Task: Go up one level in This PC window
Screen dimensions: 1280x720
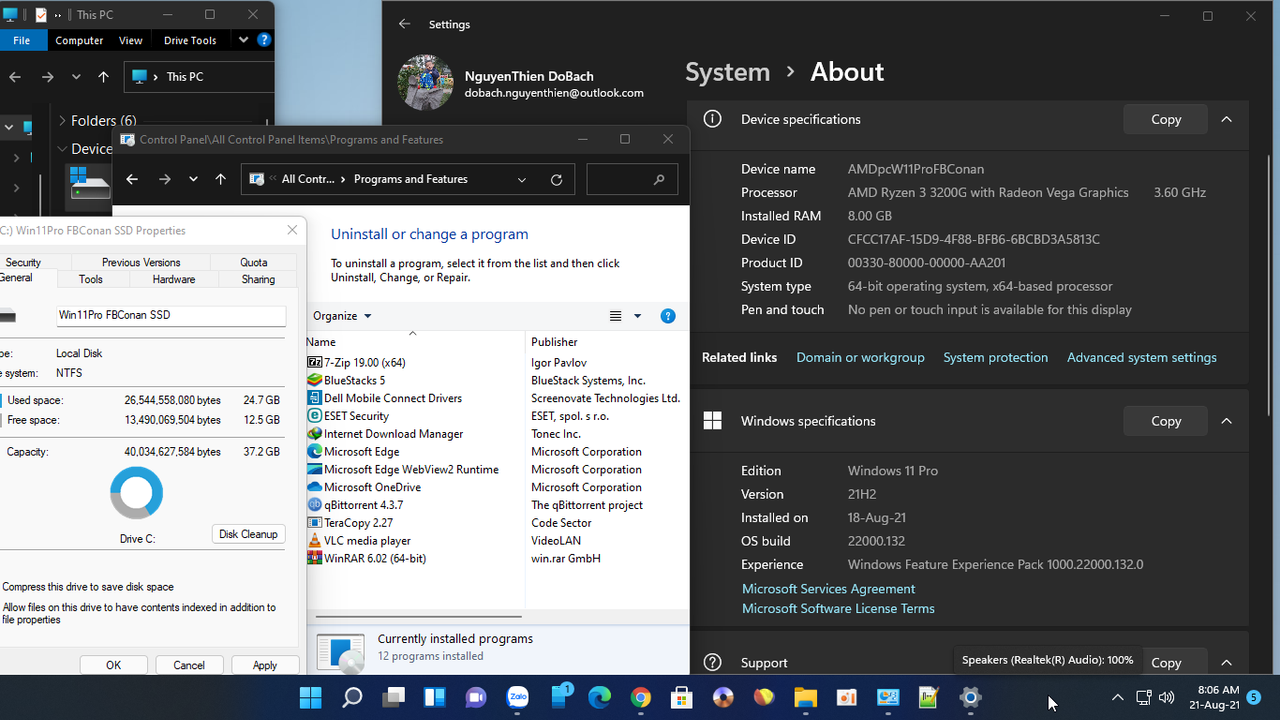Action: point(103,77)
